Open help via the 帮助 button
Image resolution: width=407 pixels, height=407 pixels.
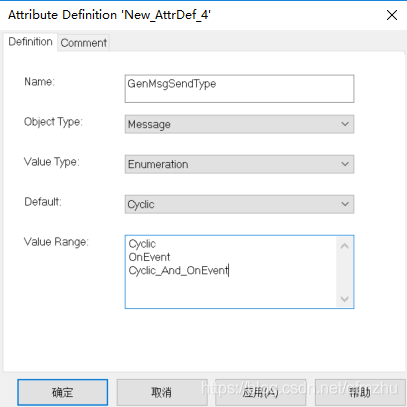pos(360,392)
